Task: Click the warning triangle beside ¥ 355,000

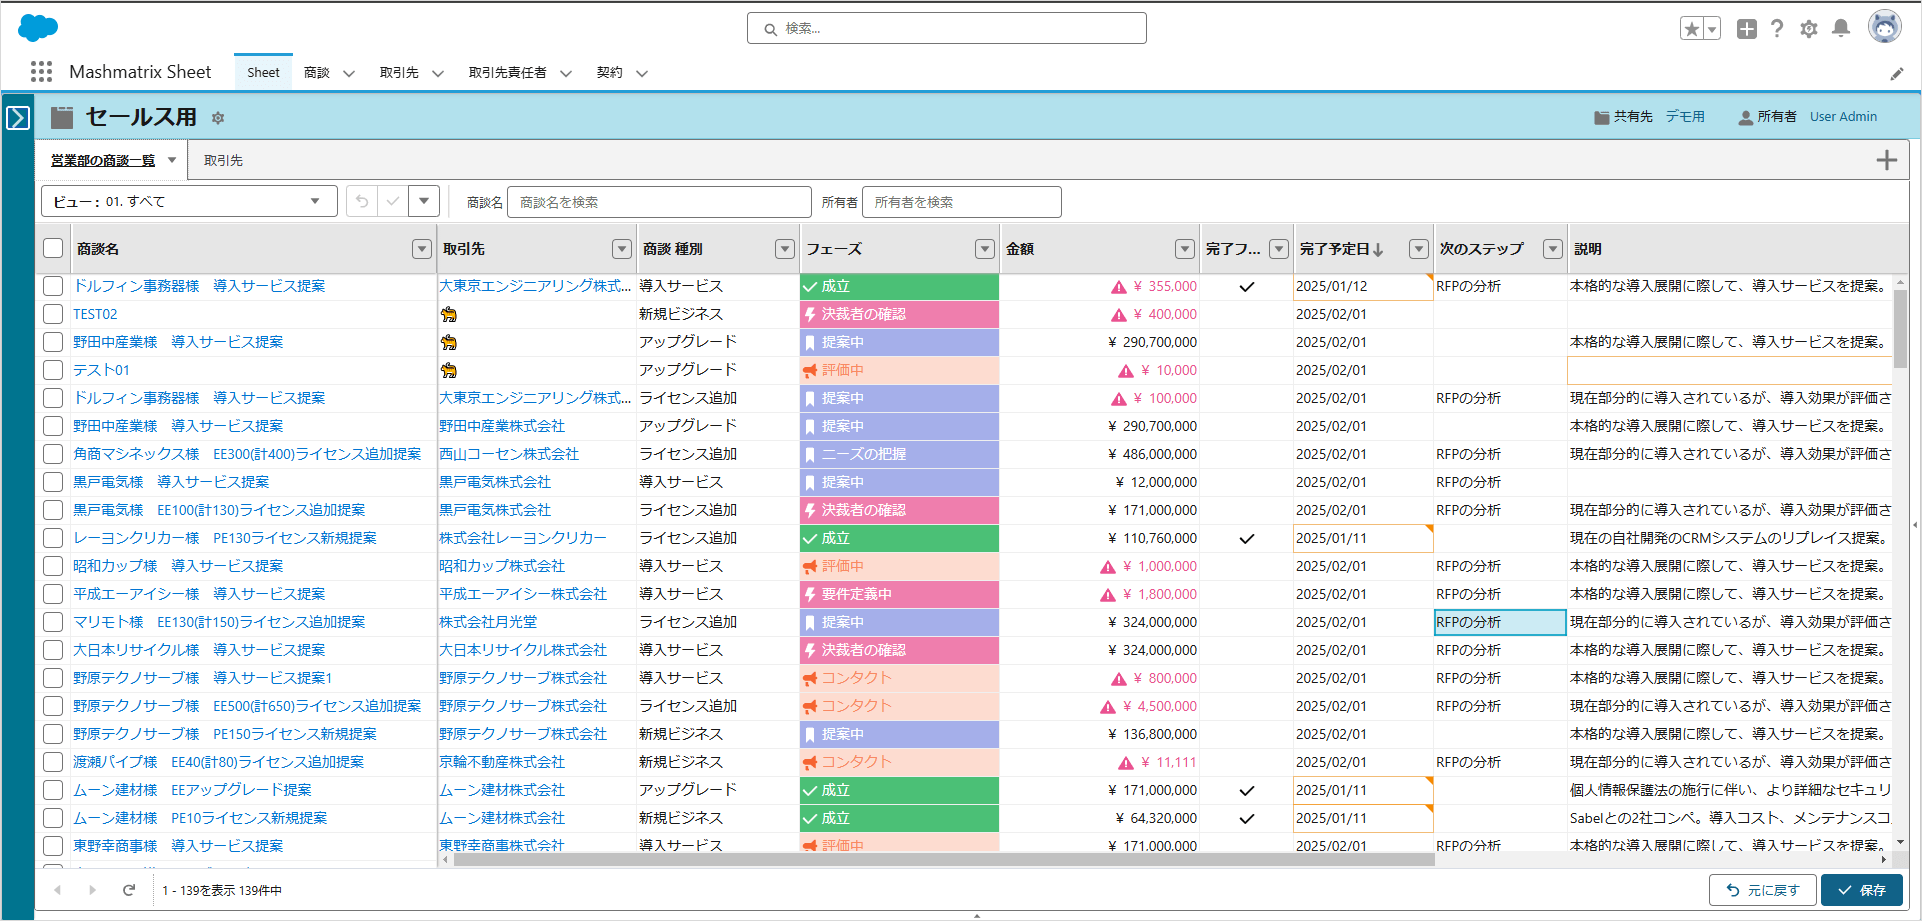Action: (x=1119, y=287)
